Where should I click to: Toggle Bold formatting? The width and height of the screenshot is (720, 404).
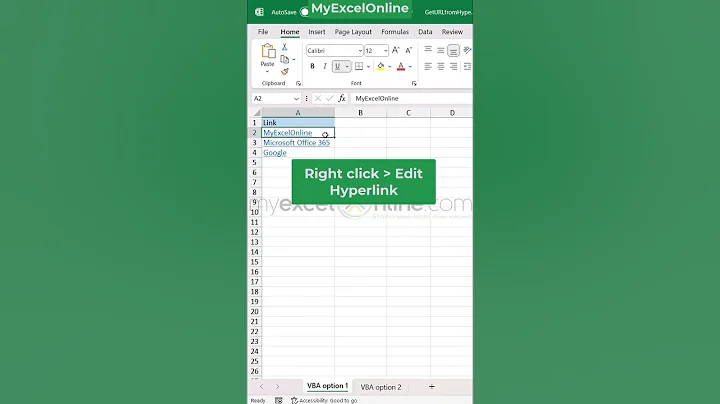click(x=312, y=66)
